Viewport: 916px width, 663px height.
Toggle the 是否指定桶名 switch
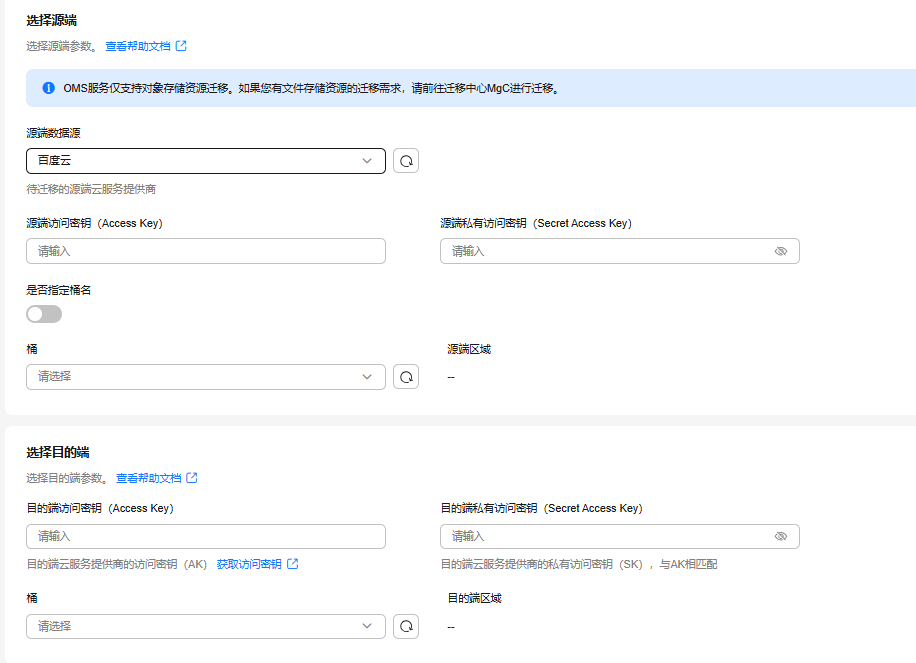44,314
